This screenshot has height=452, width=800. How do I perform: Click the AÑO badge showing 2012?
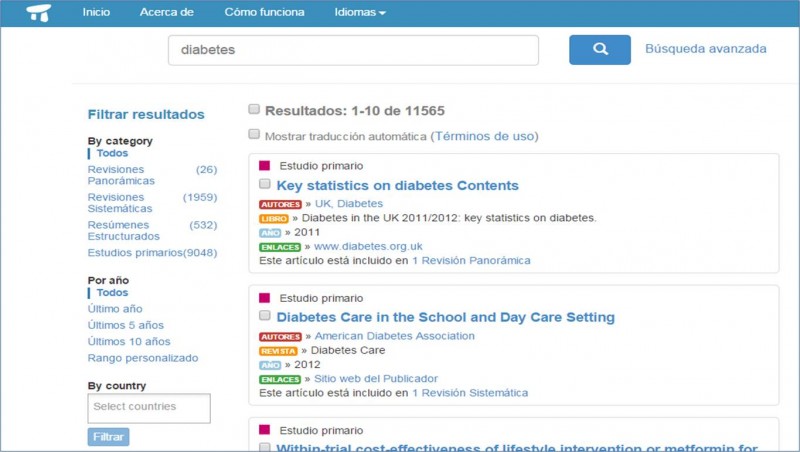pos(270,365)
